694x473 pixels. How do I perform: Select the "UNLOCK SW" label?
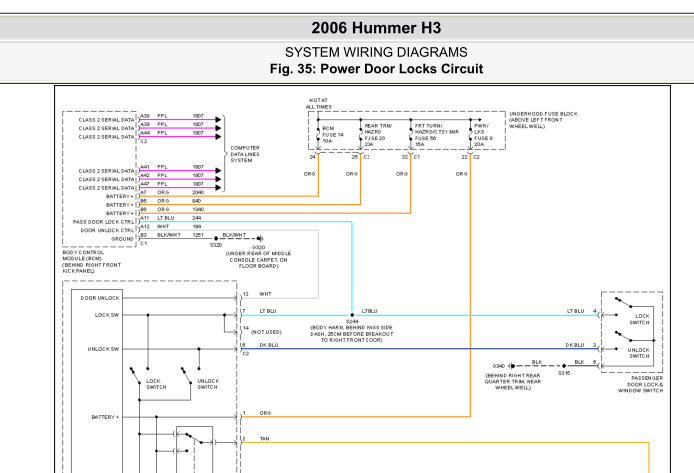pyautogui.click(x=103, y=349)
